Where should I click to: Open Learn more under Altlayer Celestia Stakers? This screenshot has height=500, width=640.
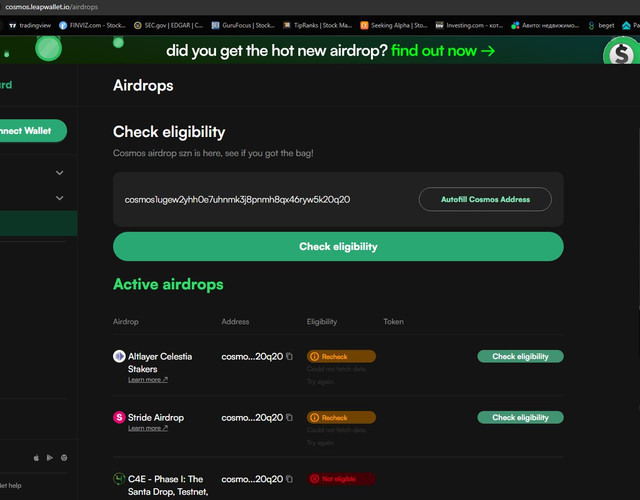(148, 380)
